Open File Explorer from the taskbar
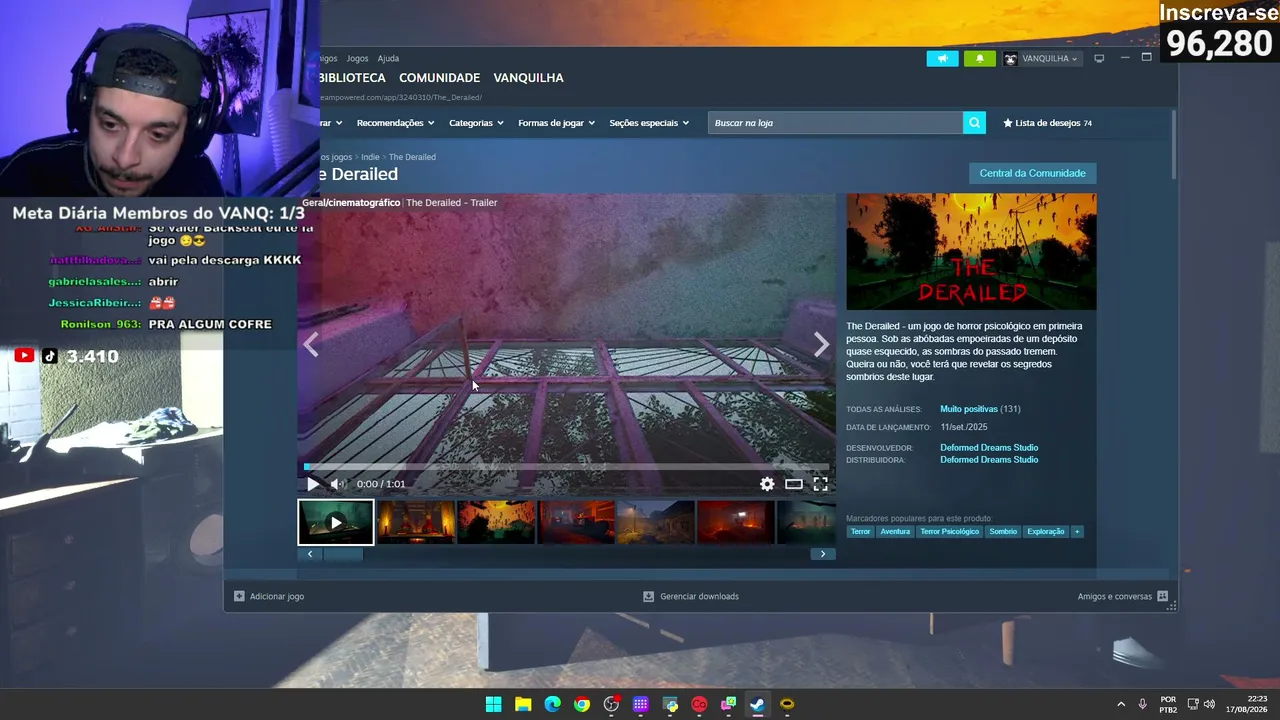Image resolution: width=1280 pixels, height=720 pixels. tap(523, 704)
